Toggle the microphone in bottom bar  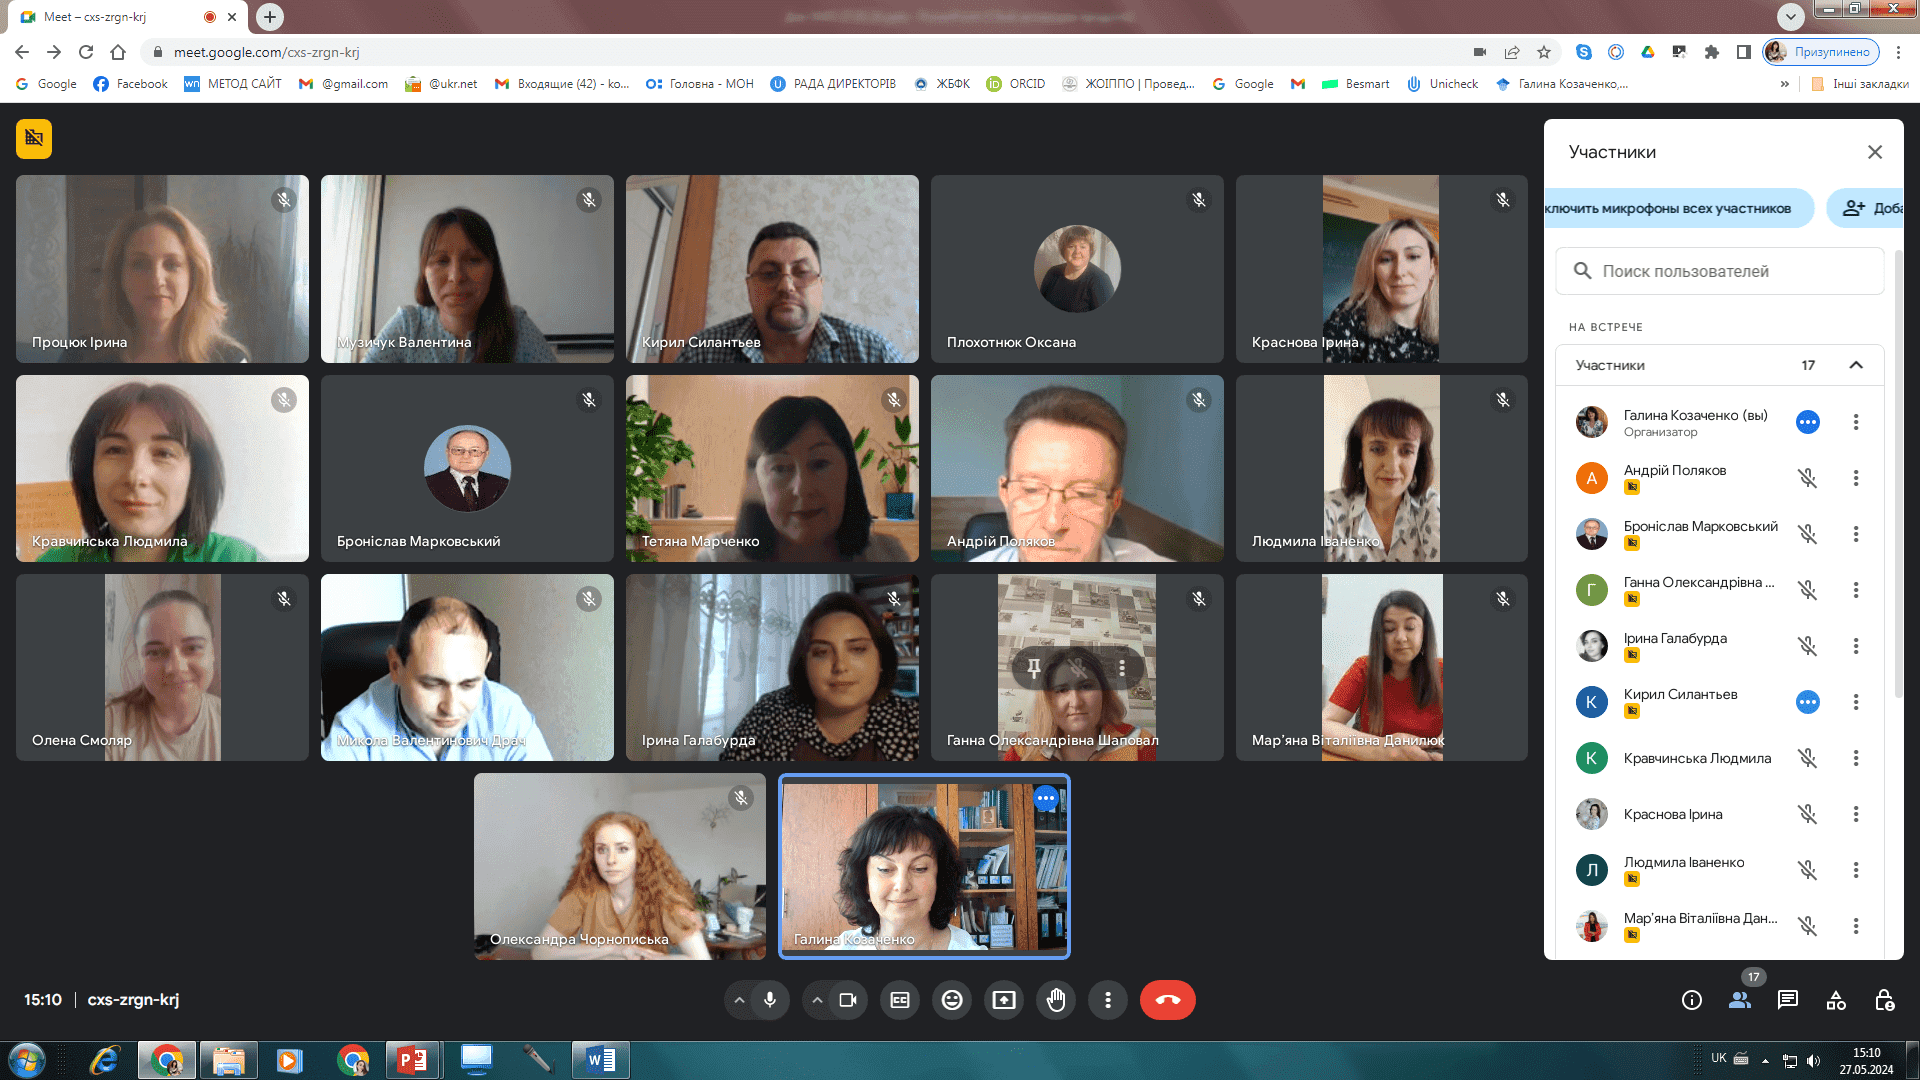pyautogui.click(x=770, y=1000)
